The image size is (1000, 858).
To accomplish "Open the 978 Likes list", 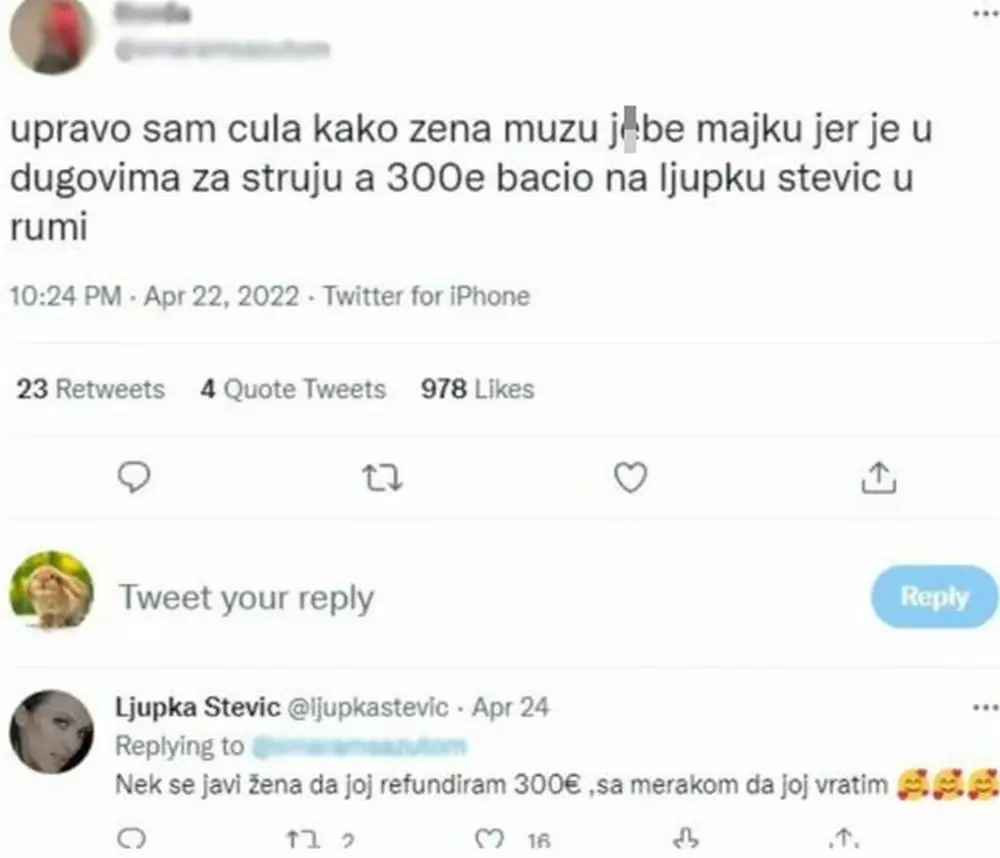I will pyautogui.click(x=476, y=389).
